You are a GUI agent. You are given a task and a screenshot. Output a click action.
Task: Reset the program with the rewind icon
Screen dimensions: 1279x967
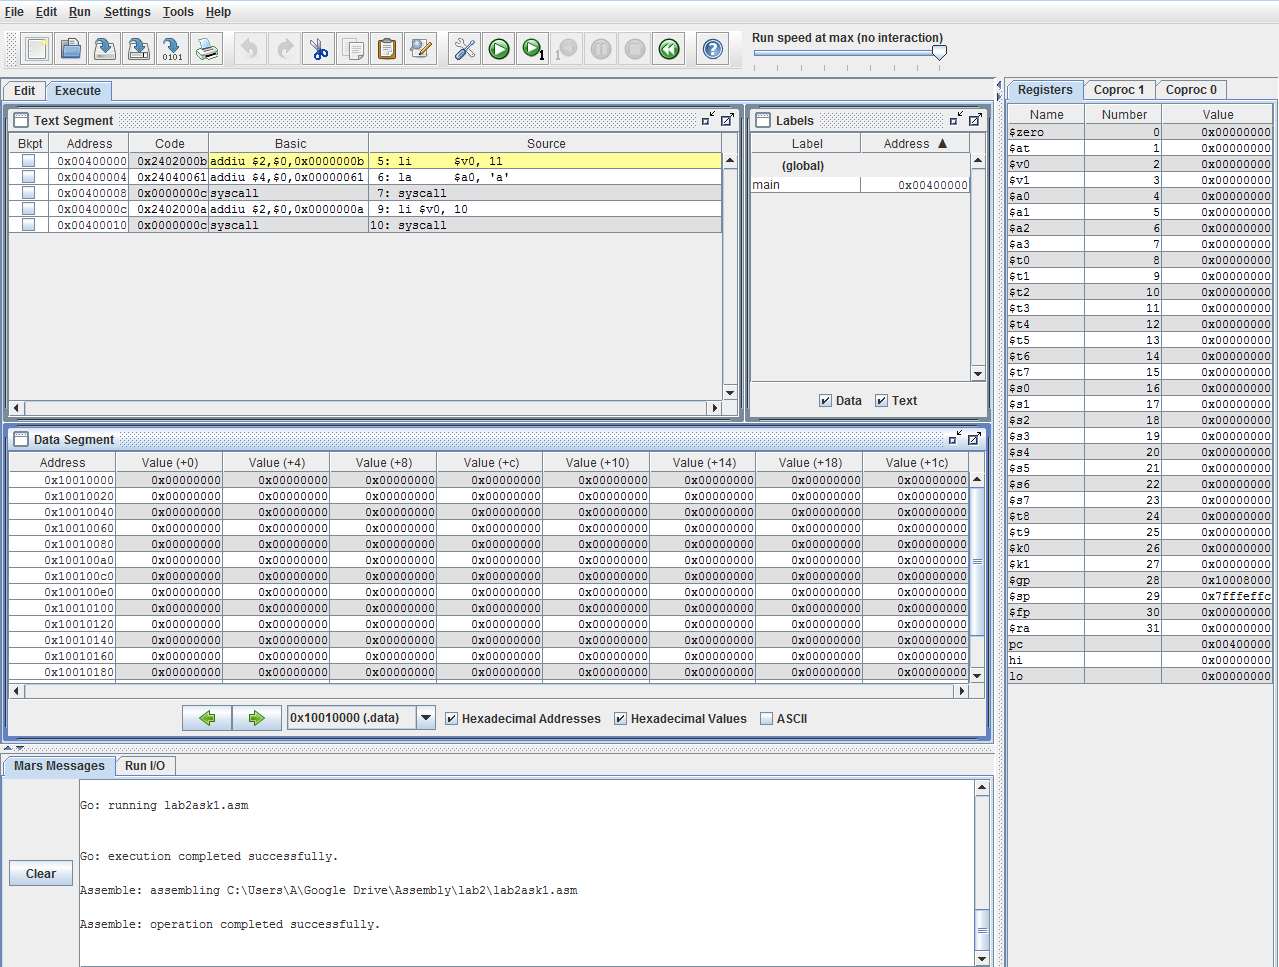pyautogui.click(x=669, y=49)
